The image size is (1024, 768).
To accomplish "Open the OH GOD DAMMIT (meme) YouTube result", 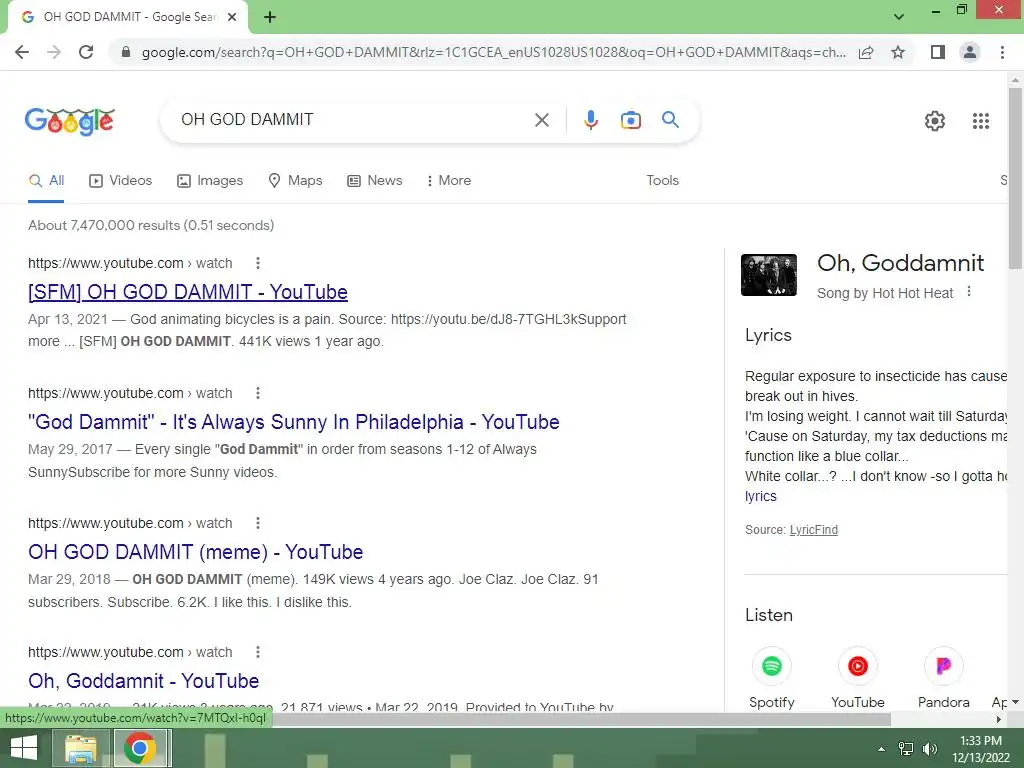I will coord(195,552).
